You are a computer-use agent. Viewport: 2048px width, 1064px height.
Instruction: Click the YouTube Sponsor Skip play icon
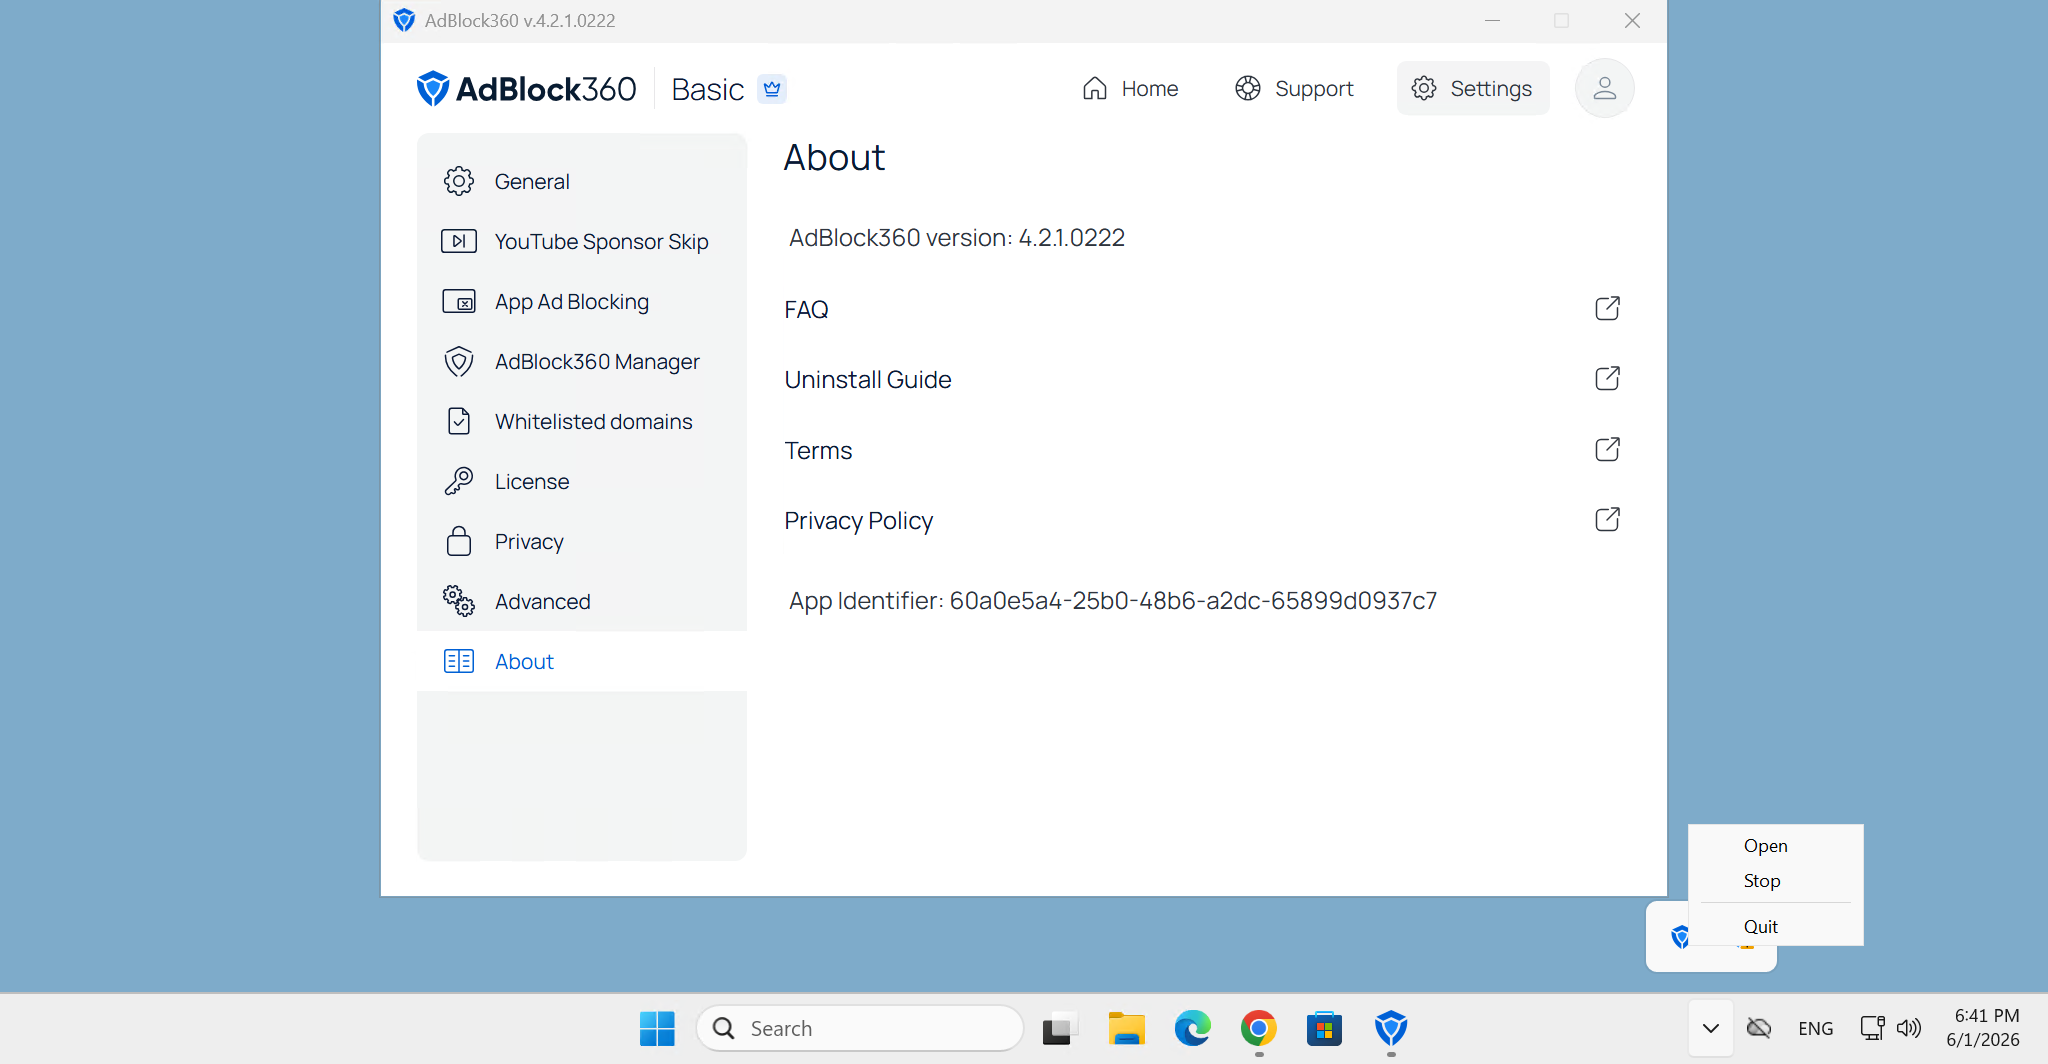[x=459, y=241]
